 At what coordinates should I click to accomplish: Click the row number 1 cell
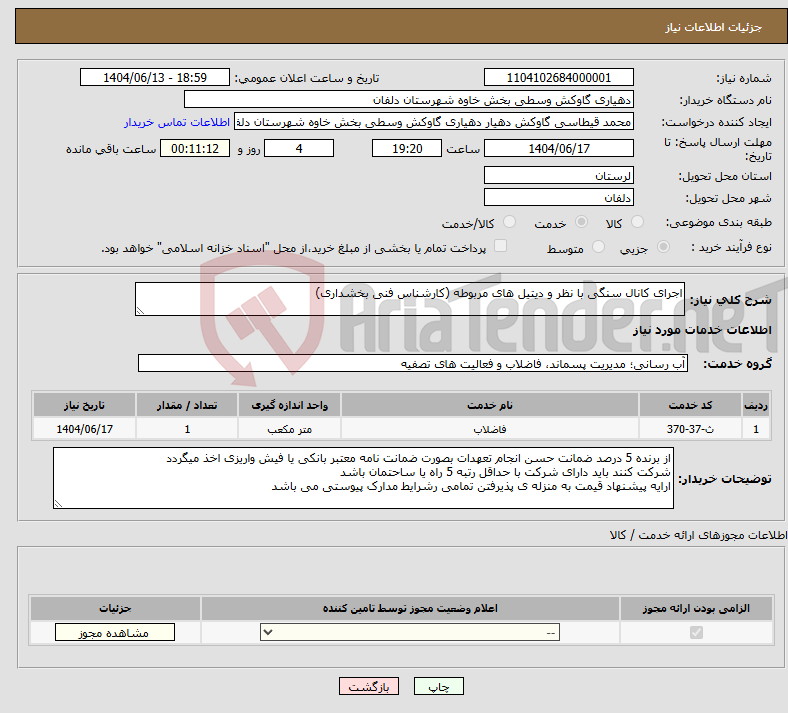coord(756,429)
